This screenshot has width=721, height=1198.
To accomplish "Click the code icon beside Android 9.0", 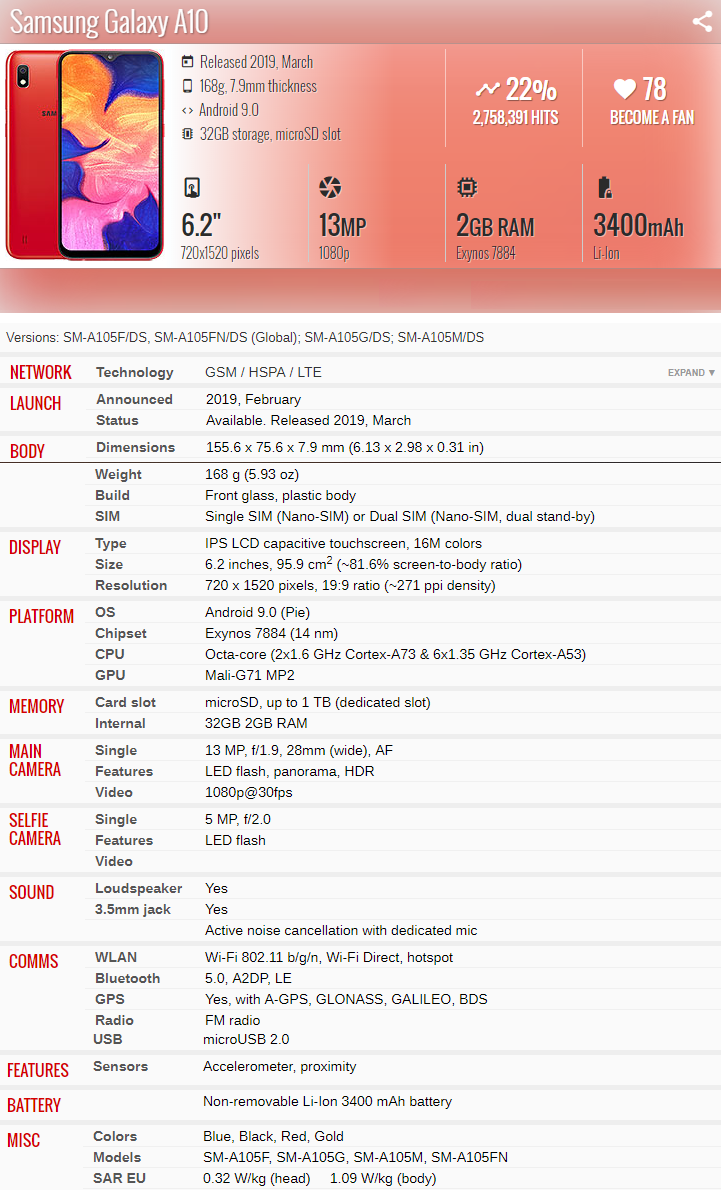I will click(187, 111).
